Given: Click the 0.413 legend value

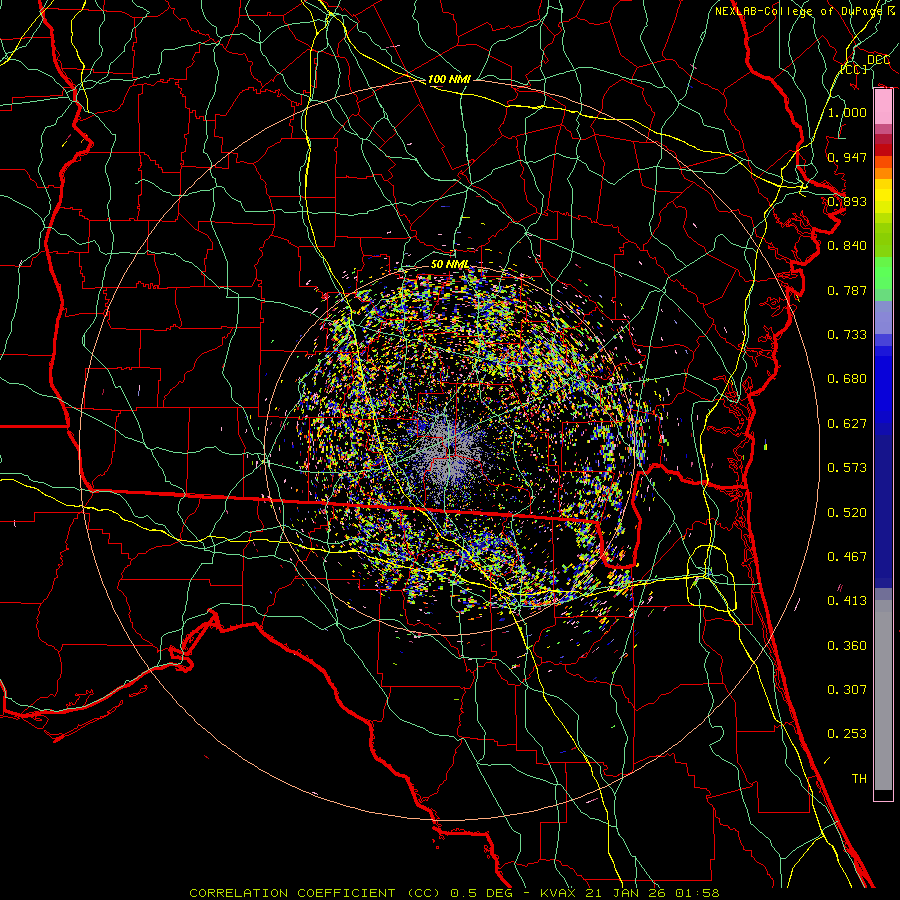Looking at the screenshot, I should pos(847,601).
